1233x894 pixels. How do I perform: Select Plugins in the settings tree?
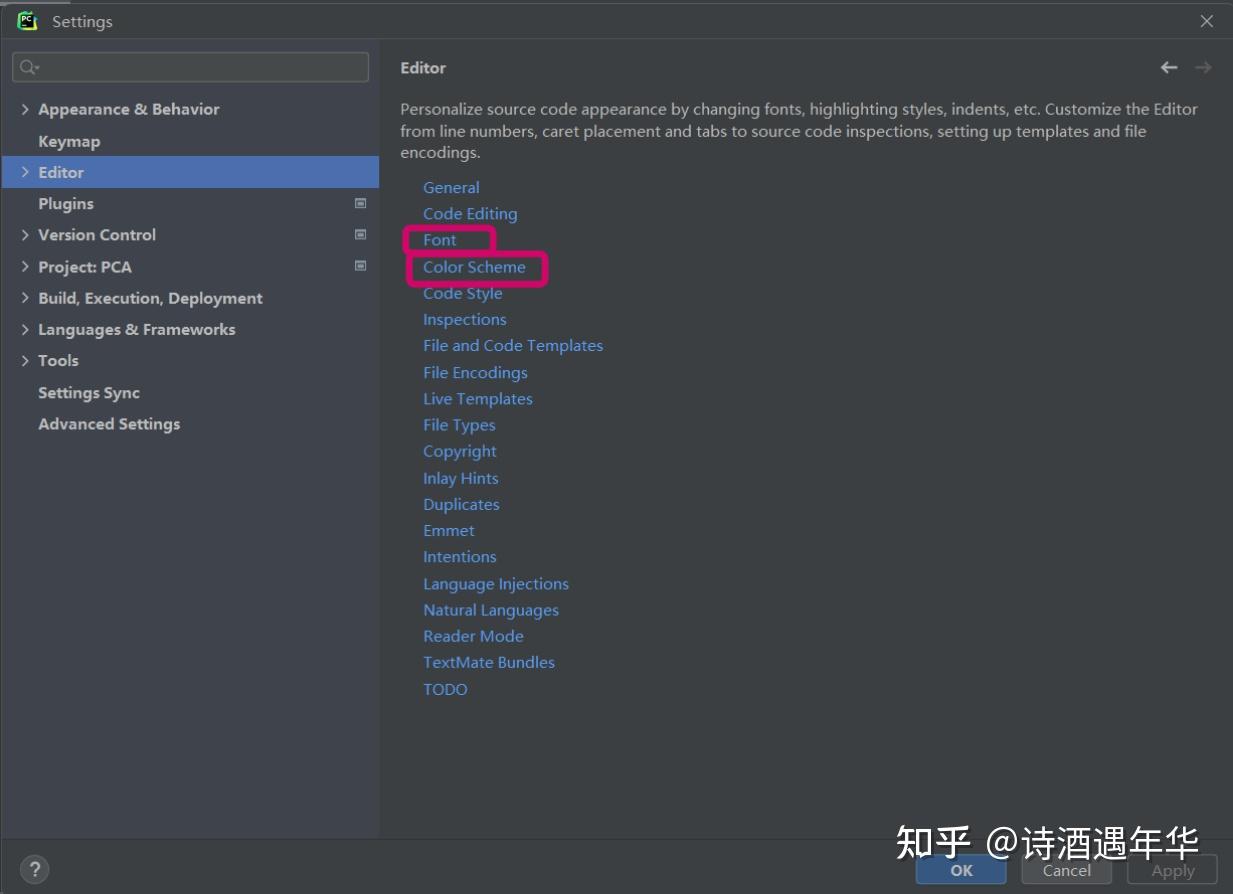pos(66,204)
